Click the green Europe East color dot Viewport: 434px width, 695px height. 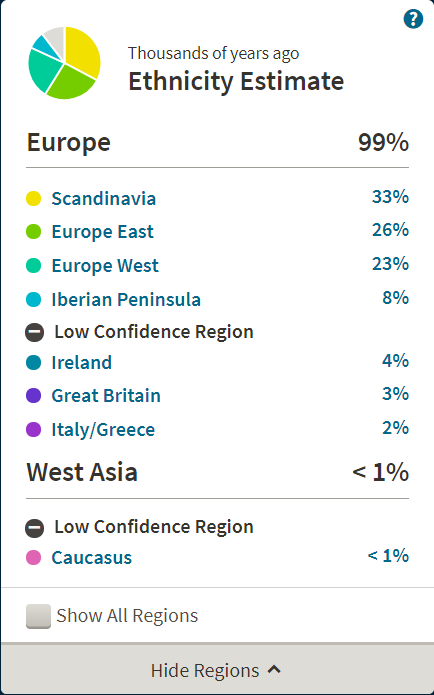tap(34, 231)
